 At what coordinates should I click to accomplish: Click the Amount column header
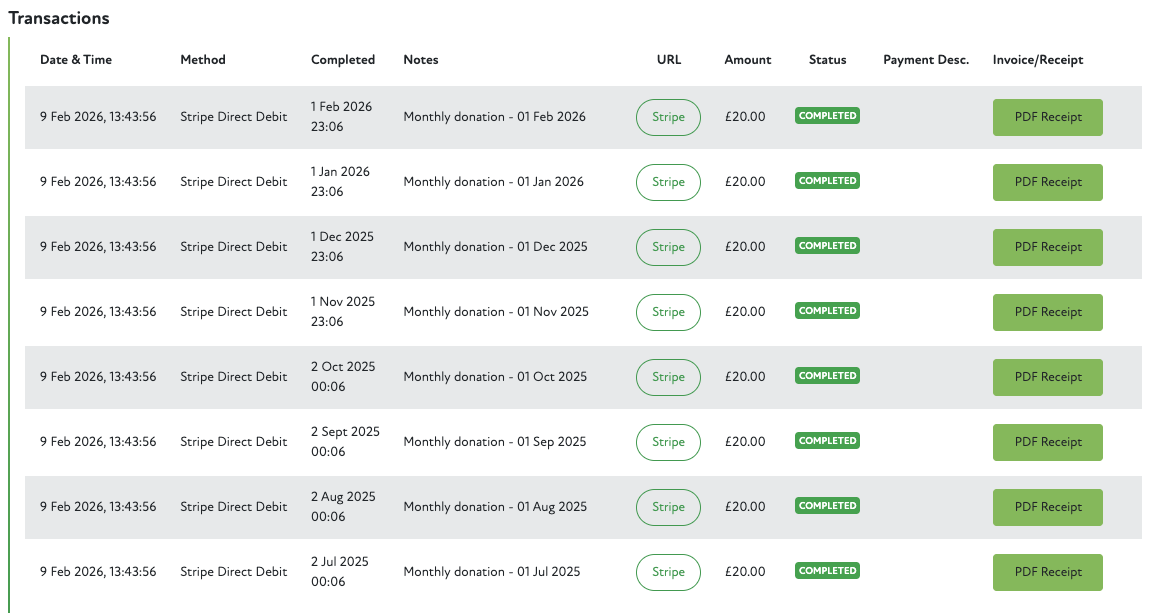coord(747,60)
